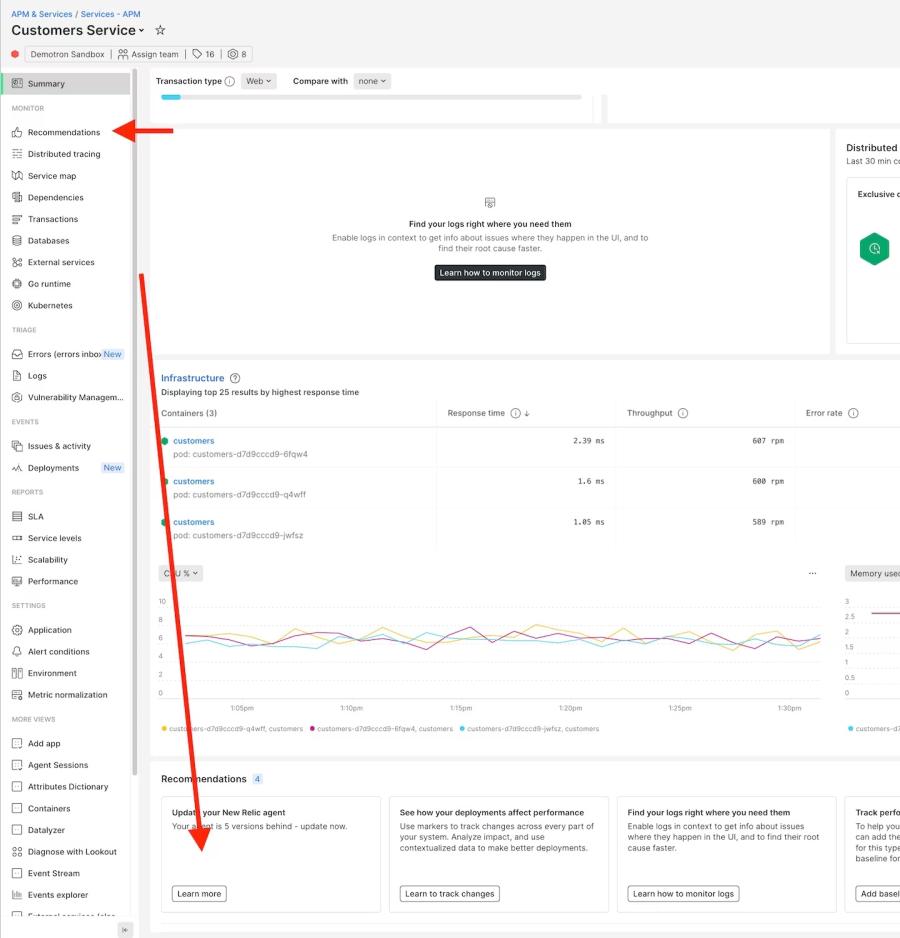Sort by Response time arrow icon
The width and height of the screenshot is (900, 938).
point(527,413)
